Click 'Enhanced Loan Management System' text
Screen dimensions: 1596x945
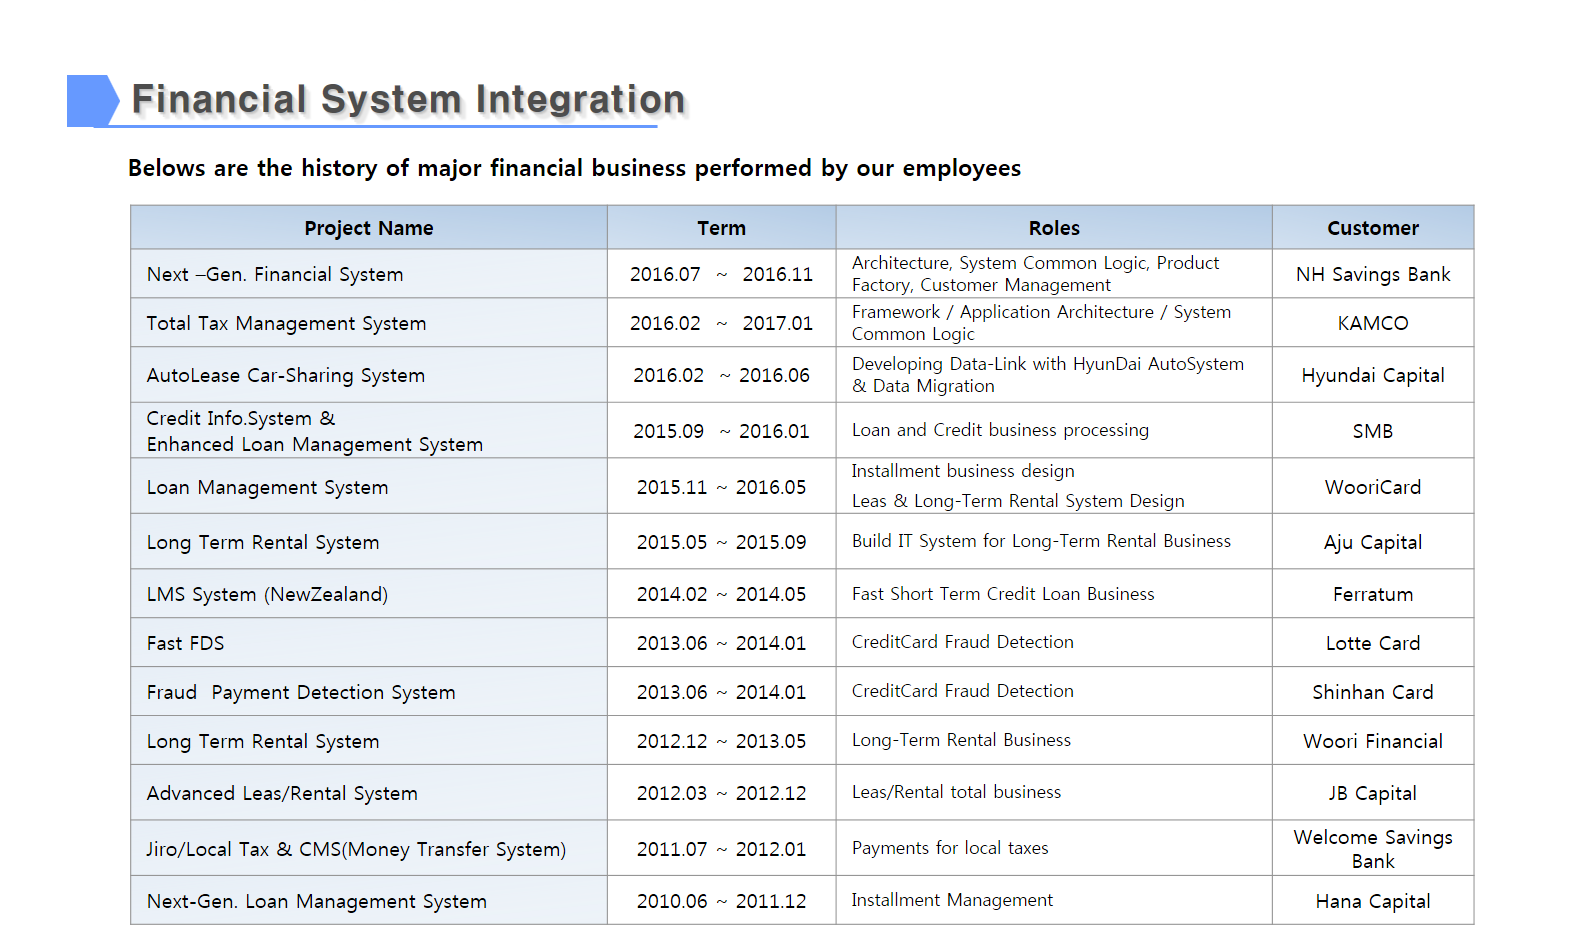coord(315,444)
